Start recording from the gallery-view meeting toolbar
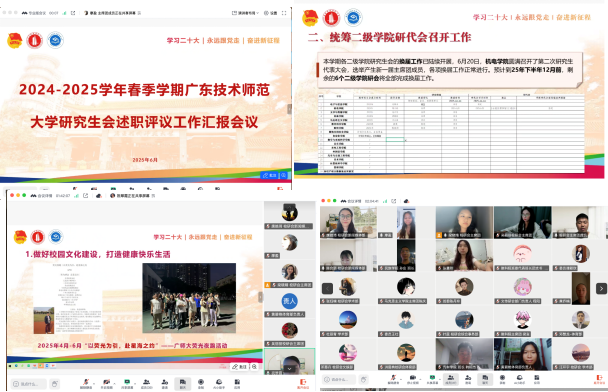 coord(502,378)
